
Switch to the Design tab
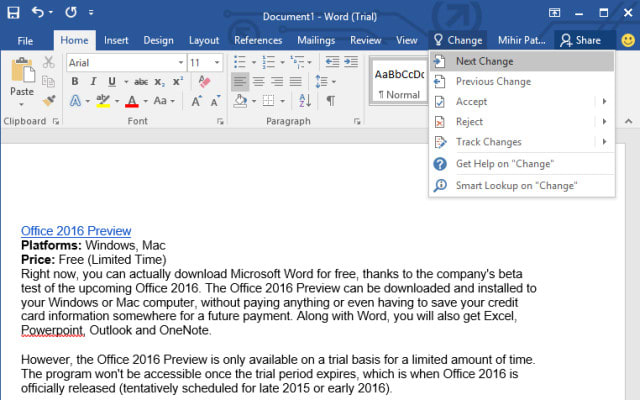coord(158,40)
